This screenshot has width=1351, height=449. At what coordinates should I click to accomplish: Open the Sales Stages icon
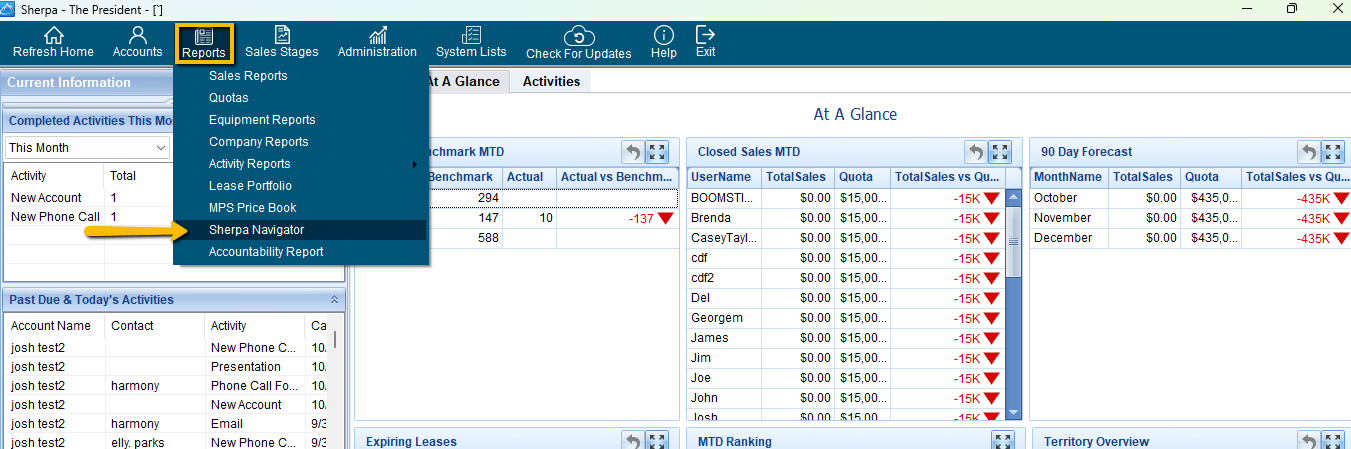coord(282,36)
